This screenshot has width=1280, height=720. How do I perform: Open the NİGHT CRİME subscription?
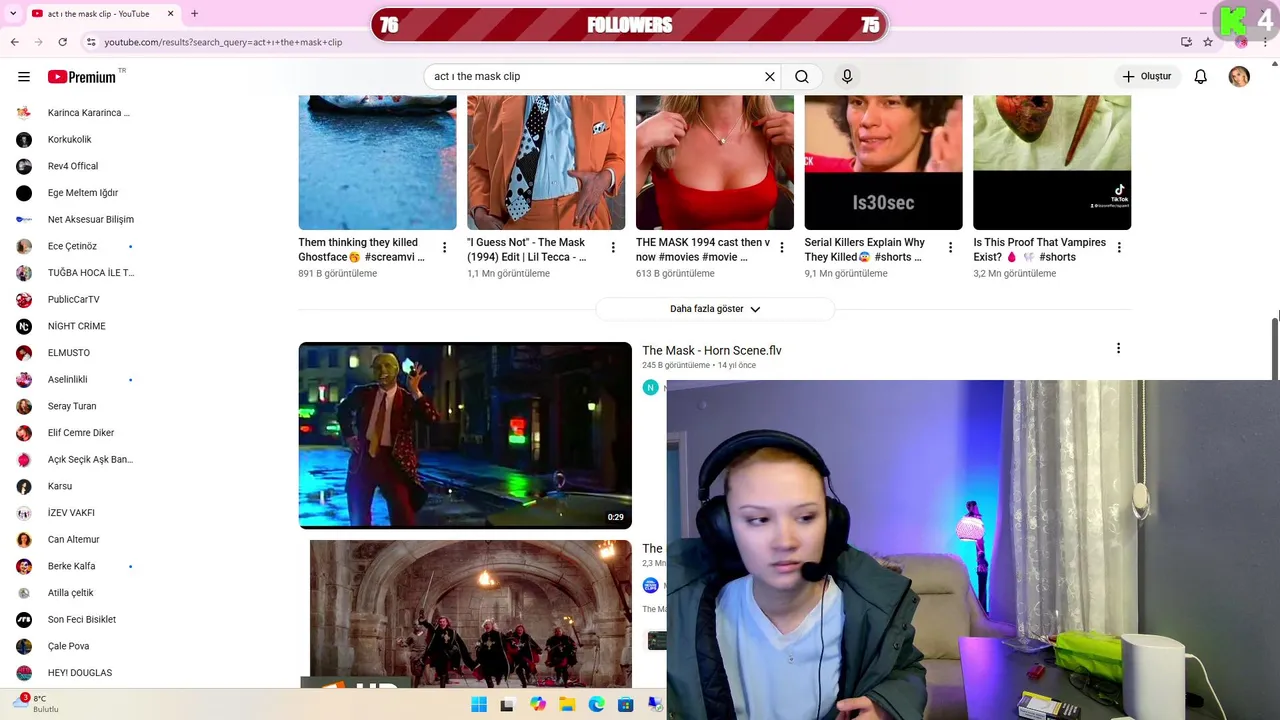pyautogui.click(x=75, y=326)
